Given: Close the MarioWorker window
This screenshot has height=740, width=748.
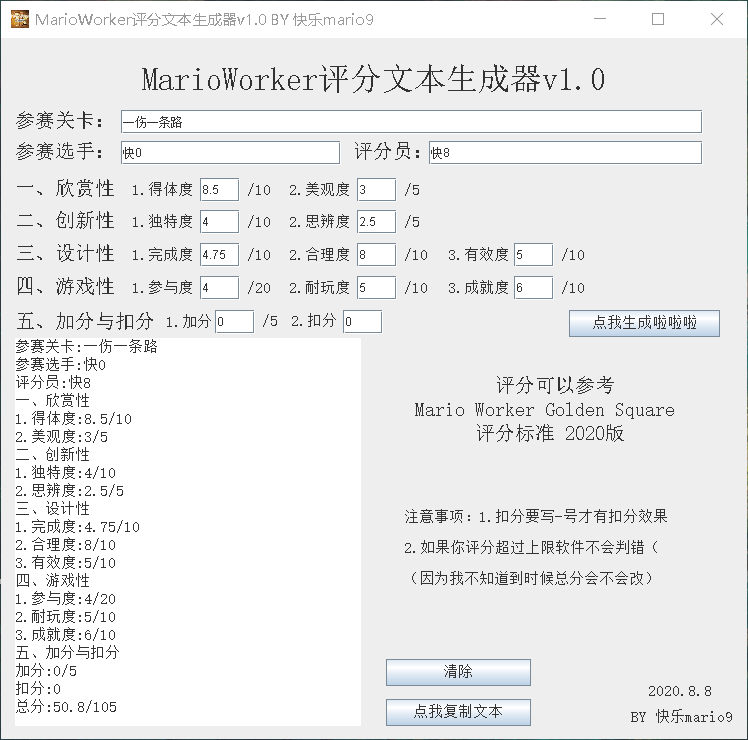Looking at the screenshot, I should click(717, 19).
